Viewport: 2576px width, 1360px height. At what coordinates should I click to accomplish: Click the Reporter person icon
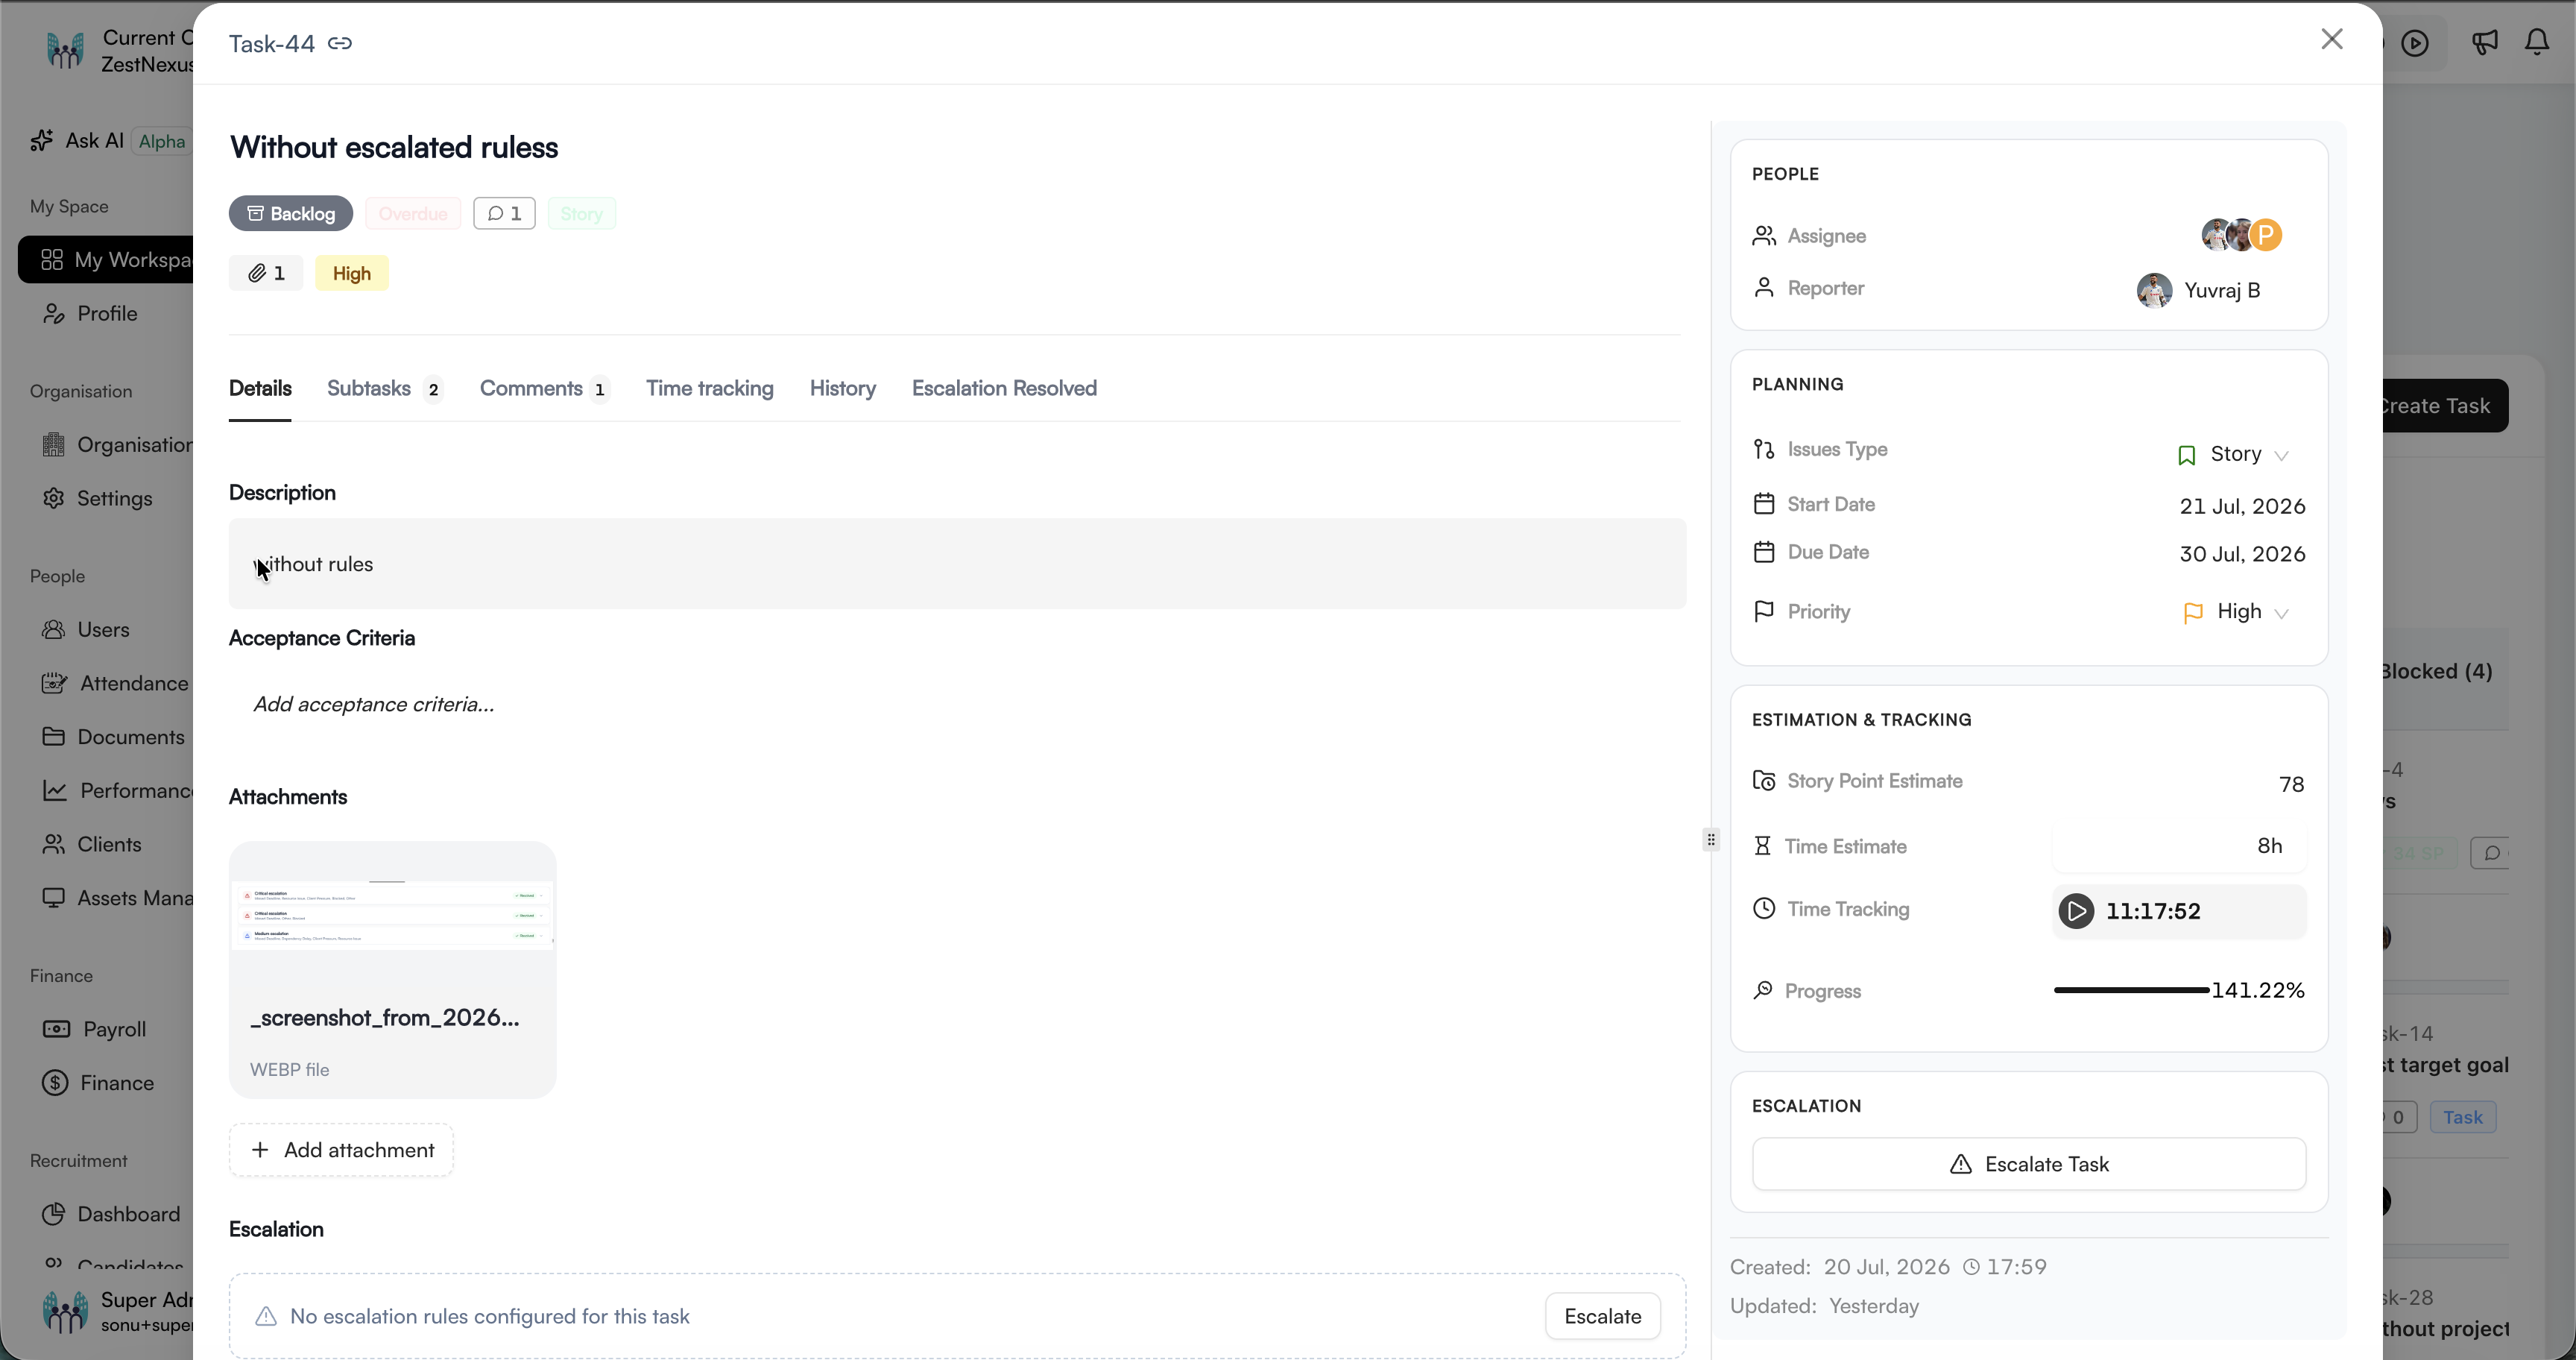pyautogui.click(x=1764, y=288)
